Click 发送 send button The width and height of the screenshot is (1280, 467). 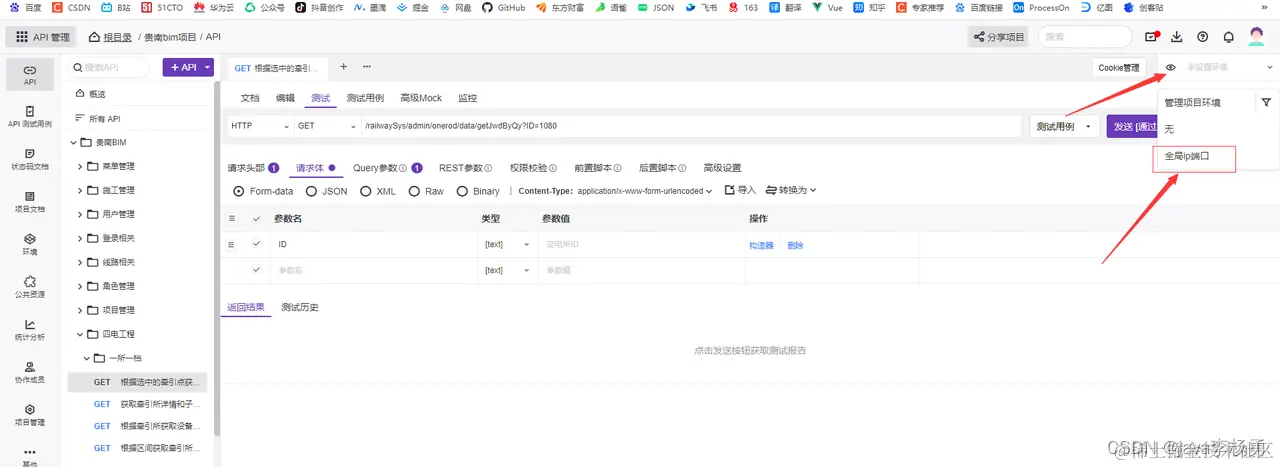click(1133, 127)
